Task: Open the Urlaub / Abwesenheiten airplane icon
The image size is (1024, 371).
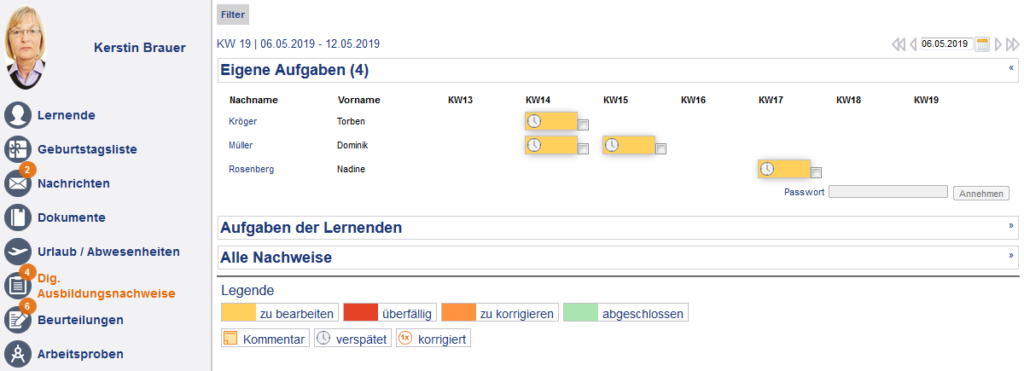Action: (18, 251)
